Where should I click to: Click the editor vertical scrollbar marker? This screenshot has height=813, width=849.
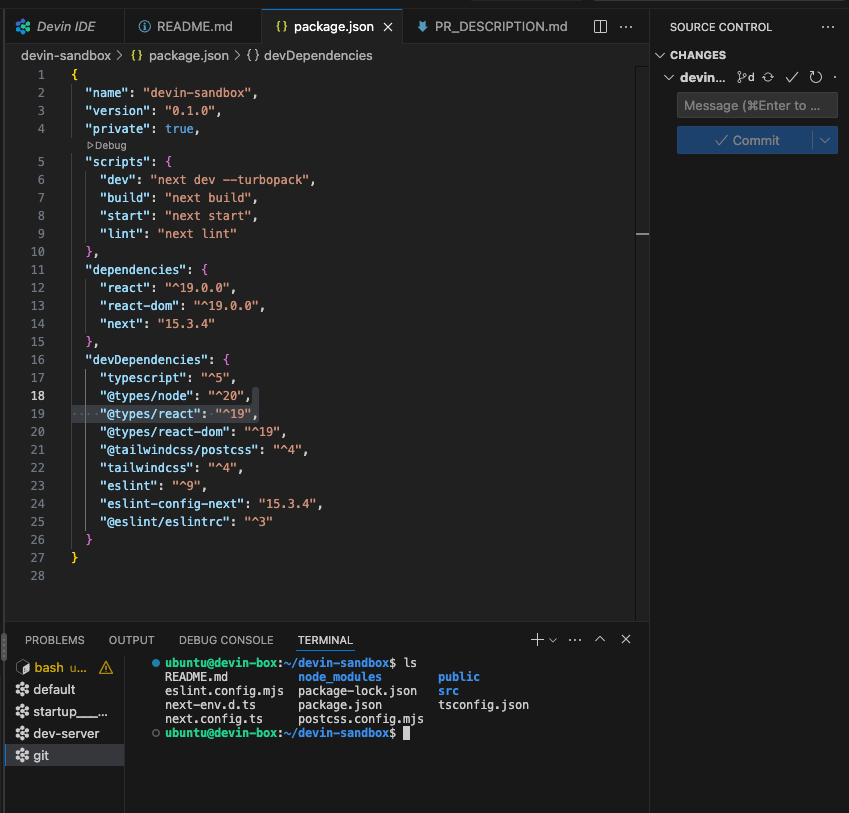click(642, 234)
